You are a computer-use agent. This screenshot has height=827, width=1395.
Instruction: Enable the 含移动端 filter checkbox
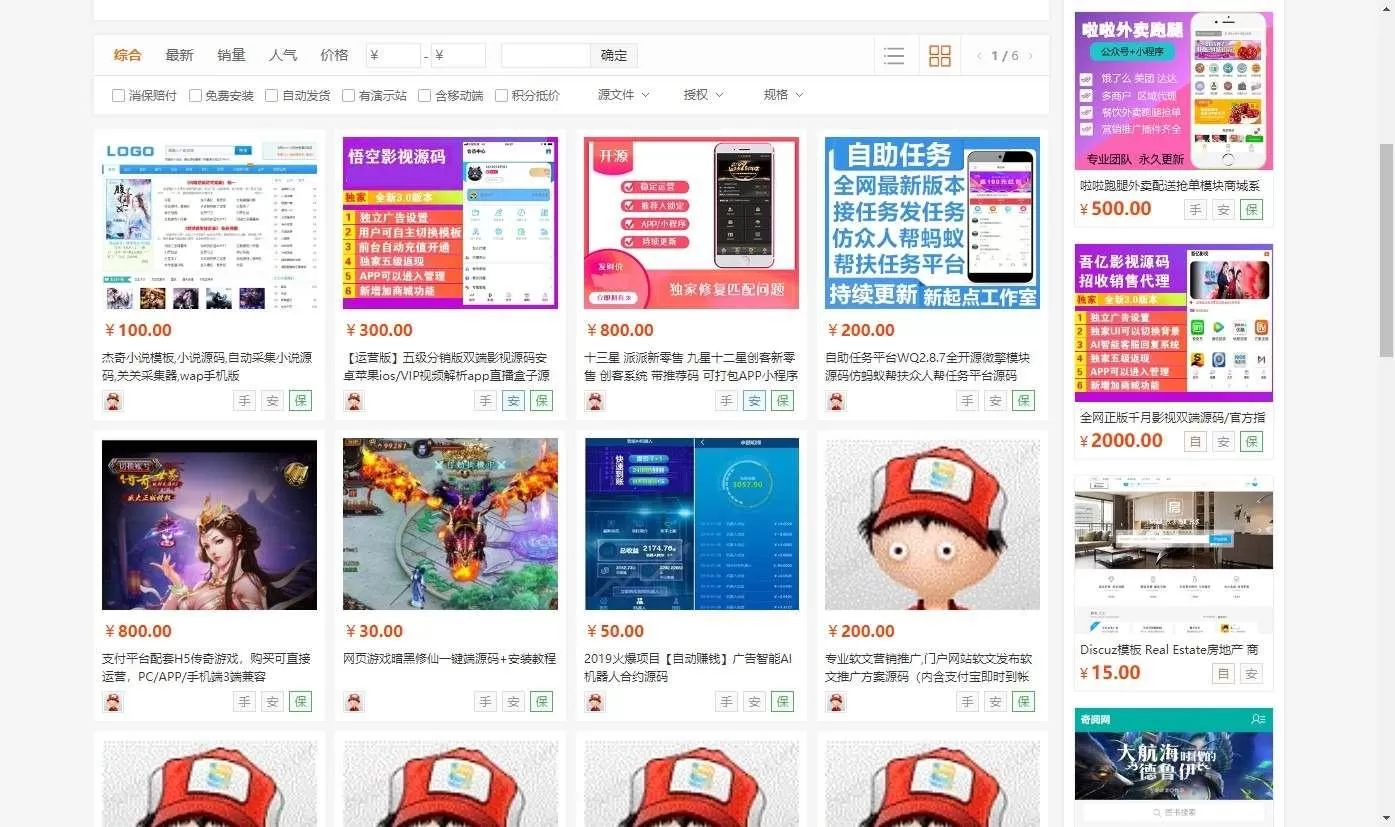coord(424,96)
